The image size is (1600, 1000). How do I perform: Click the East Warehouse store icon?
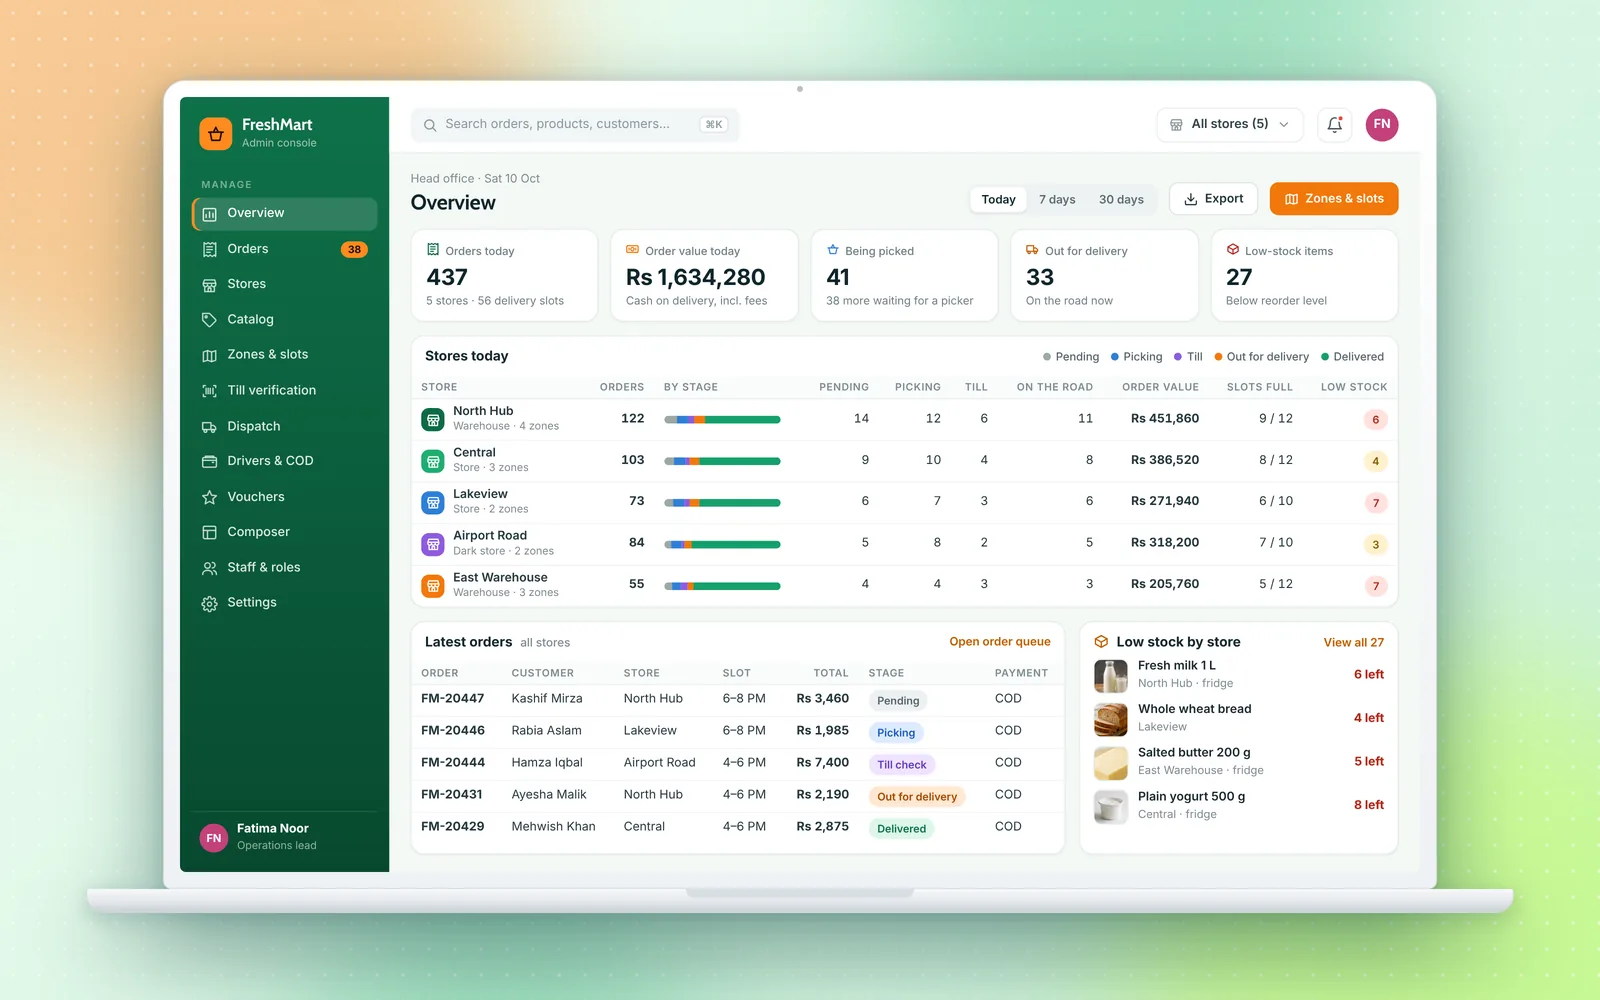coord(433,586)
